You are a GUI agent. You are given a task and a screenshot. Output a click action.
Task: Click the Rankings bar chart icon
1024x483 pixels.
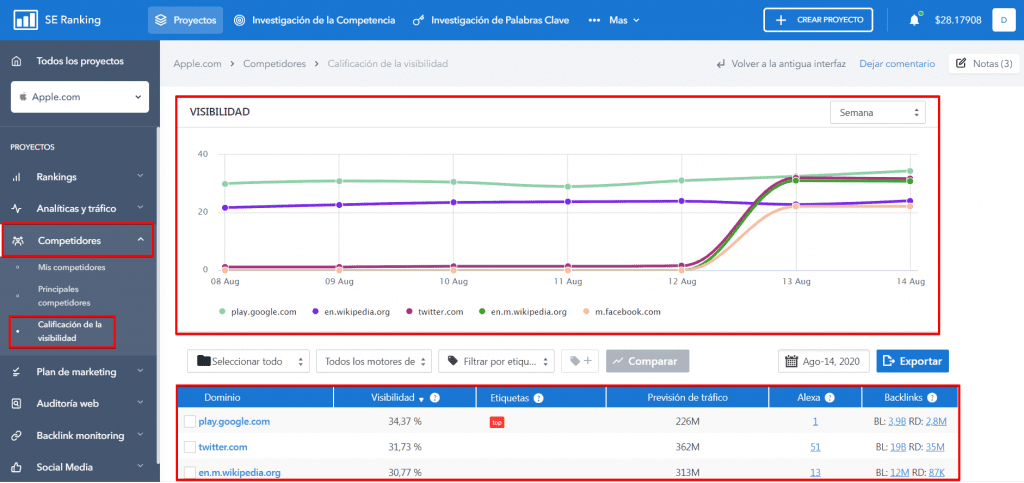17,177
